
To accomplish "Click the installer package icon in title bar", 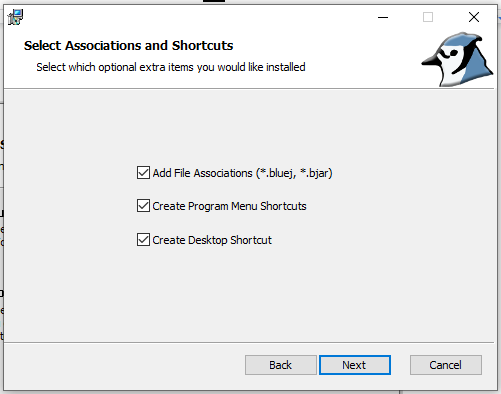I will click(15, 17).
